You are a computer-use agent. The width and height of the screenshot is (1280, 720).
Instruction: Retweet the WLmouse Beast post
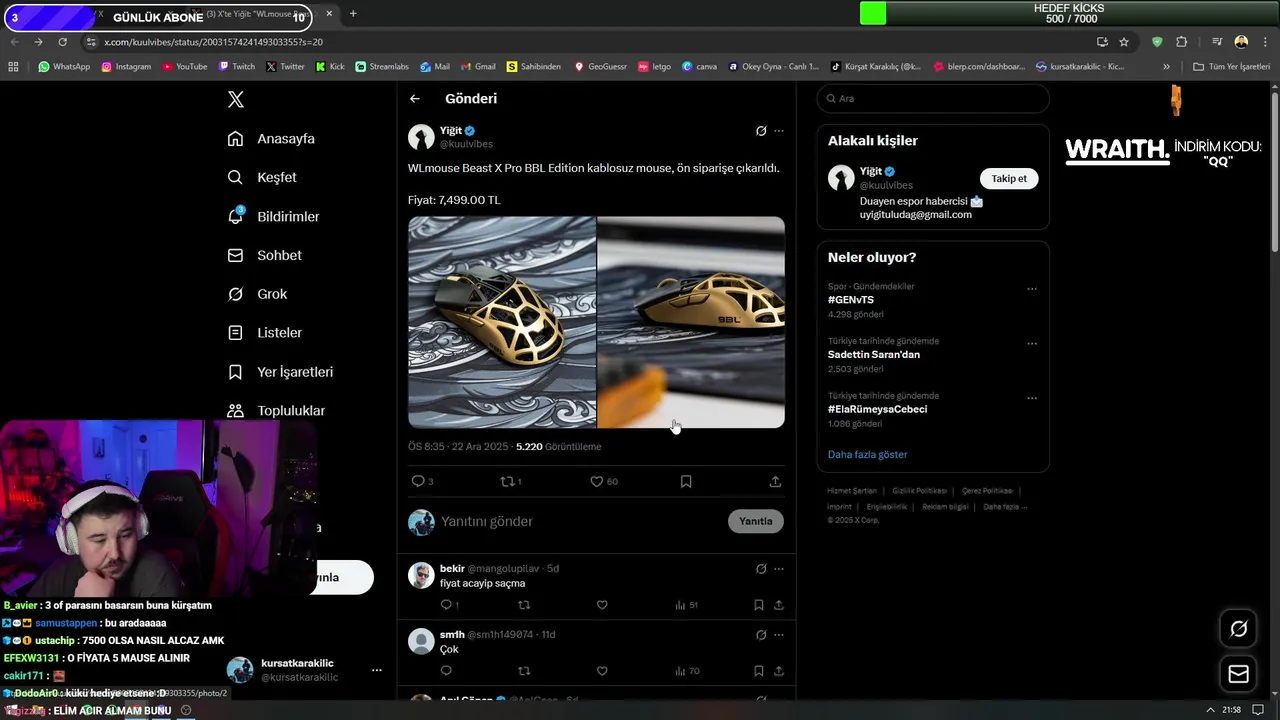[x=506, y=481]
